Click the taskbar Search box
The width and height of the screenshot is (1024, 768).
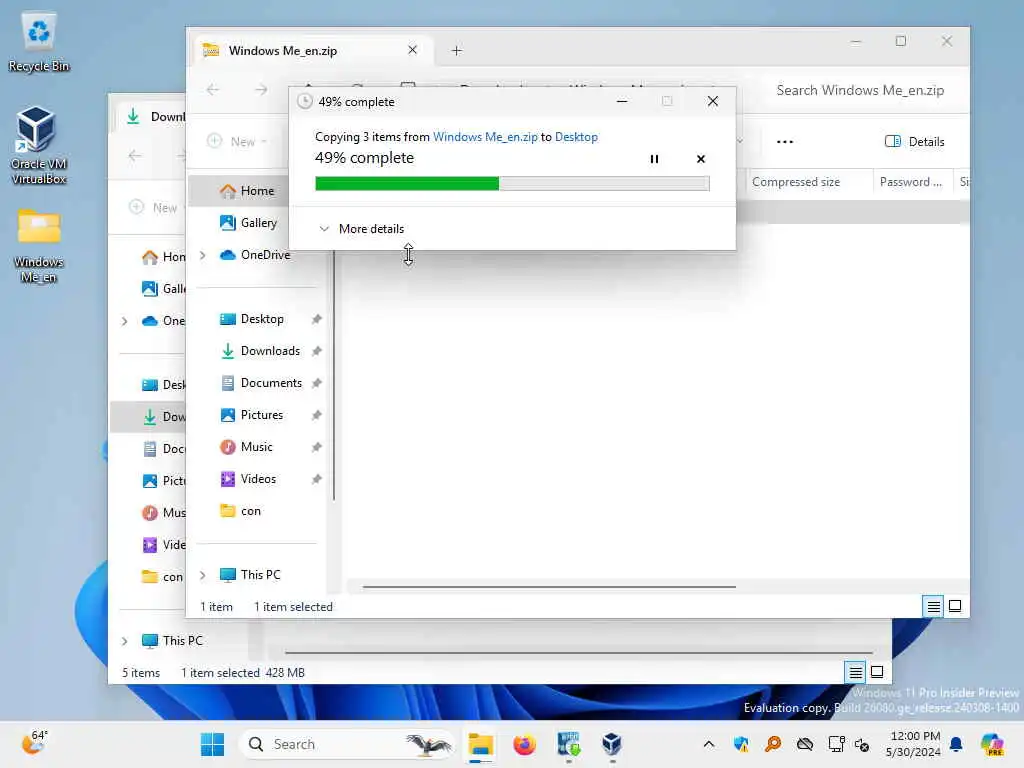(347, 744)
